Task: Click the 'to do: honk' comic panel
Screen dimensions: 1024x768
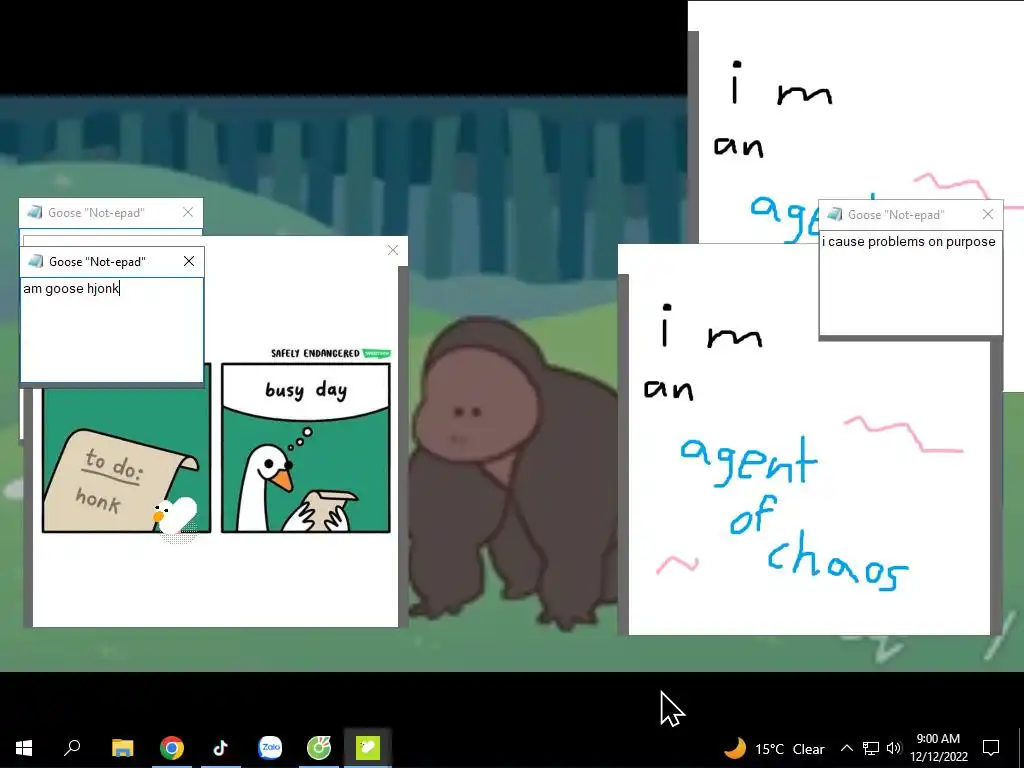Action: [x=126, y=460]
